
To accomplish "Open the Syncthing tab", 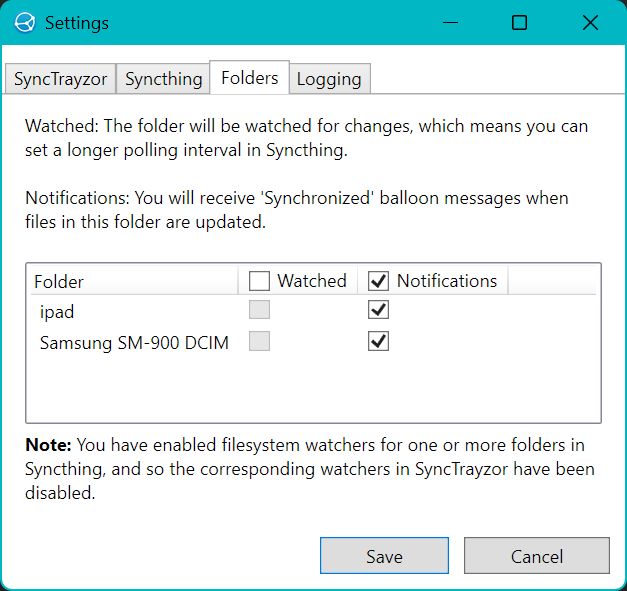I will point(163,78).
